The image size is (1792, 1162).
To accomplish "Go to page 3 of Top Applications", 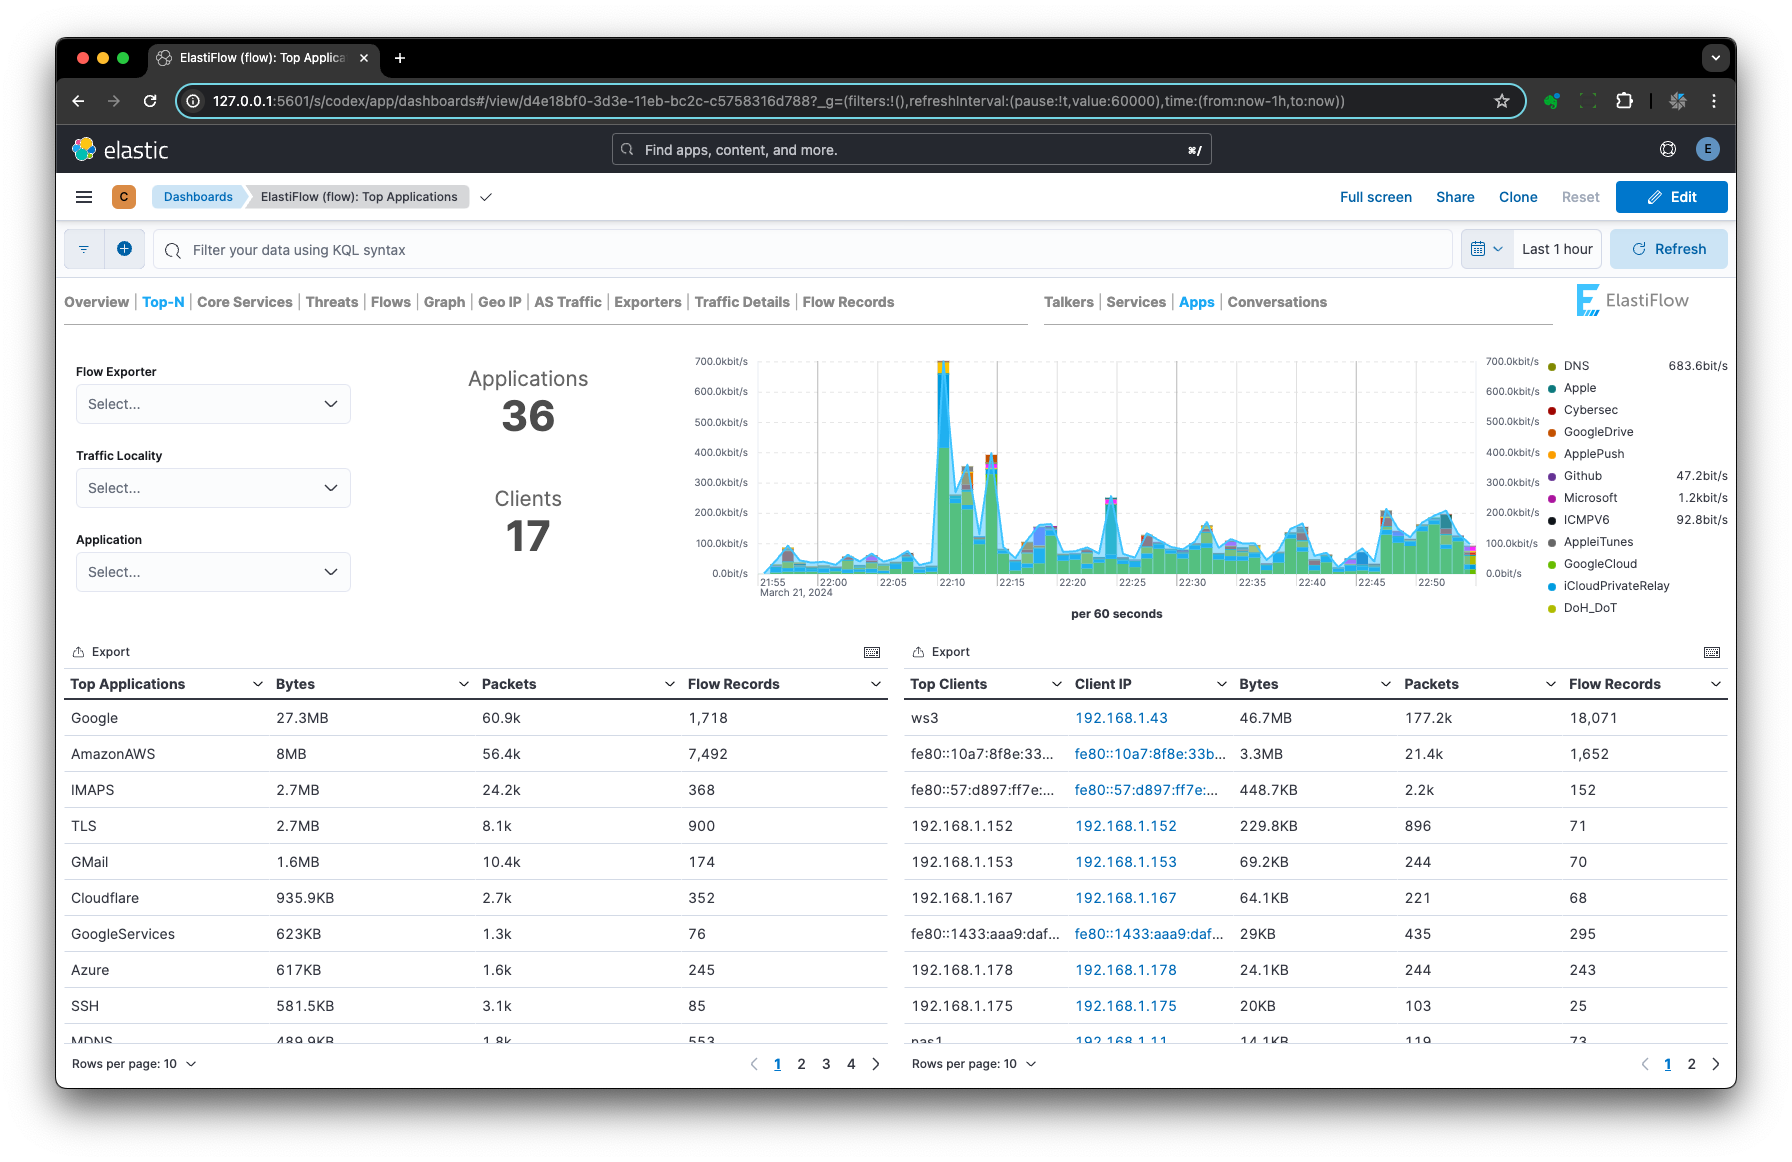I will pos(826,1064).
